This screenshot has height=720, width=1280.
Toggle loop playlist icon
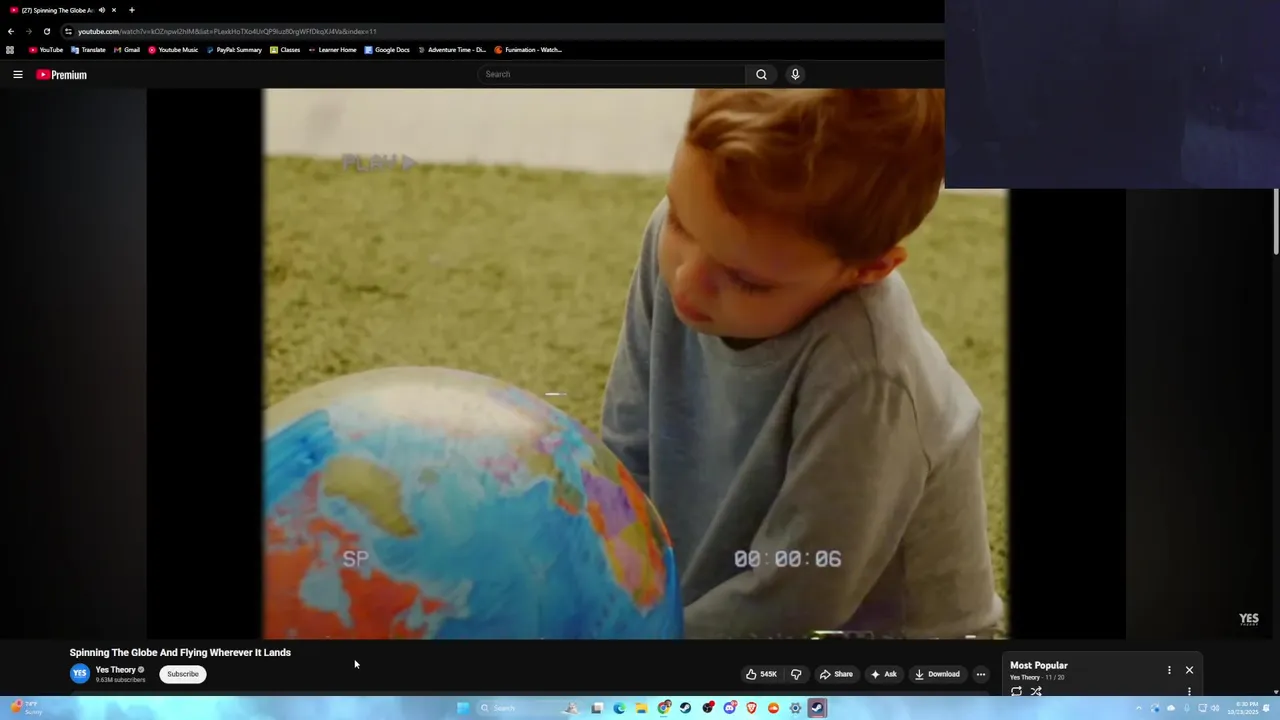click(x=1016, y=691)
